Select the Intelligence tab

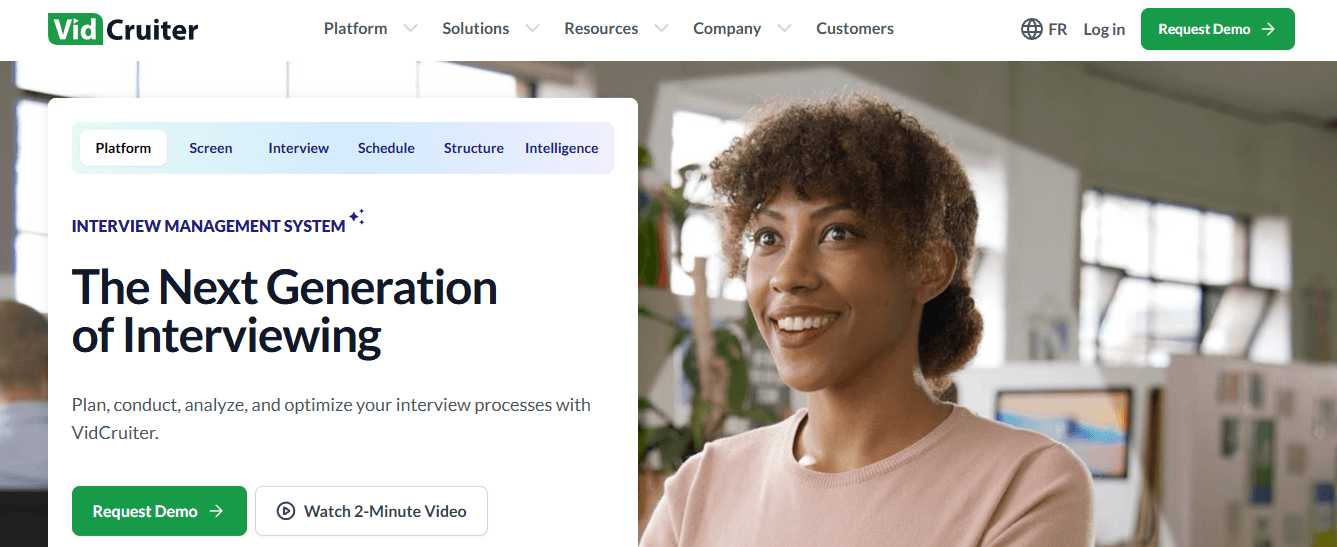562,148
